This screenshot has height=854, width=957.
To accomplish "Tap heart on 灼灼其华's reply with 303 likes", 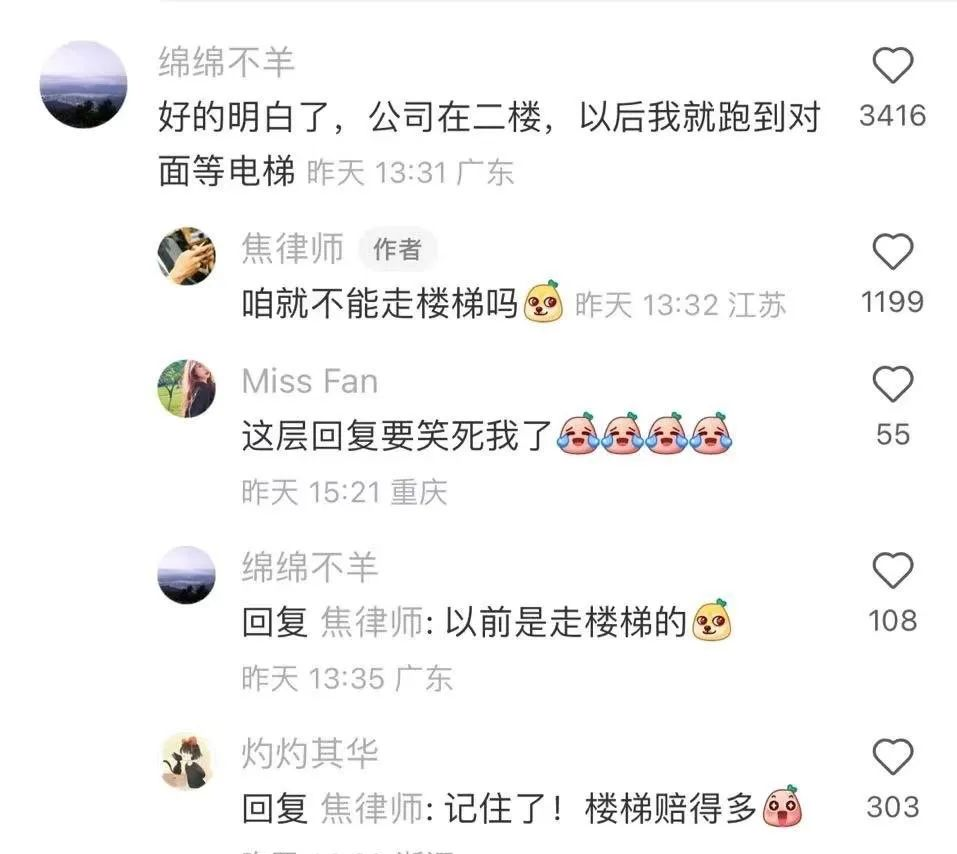I will pos(892,757).
